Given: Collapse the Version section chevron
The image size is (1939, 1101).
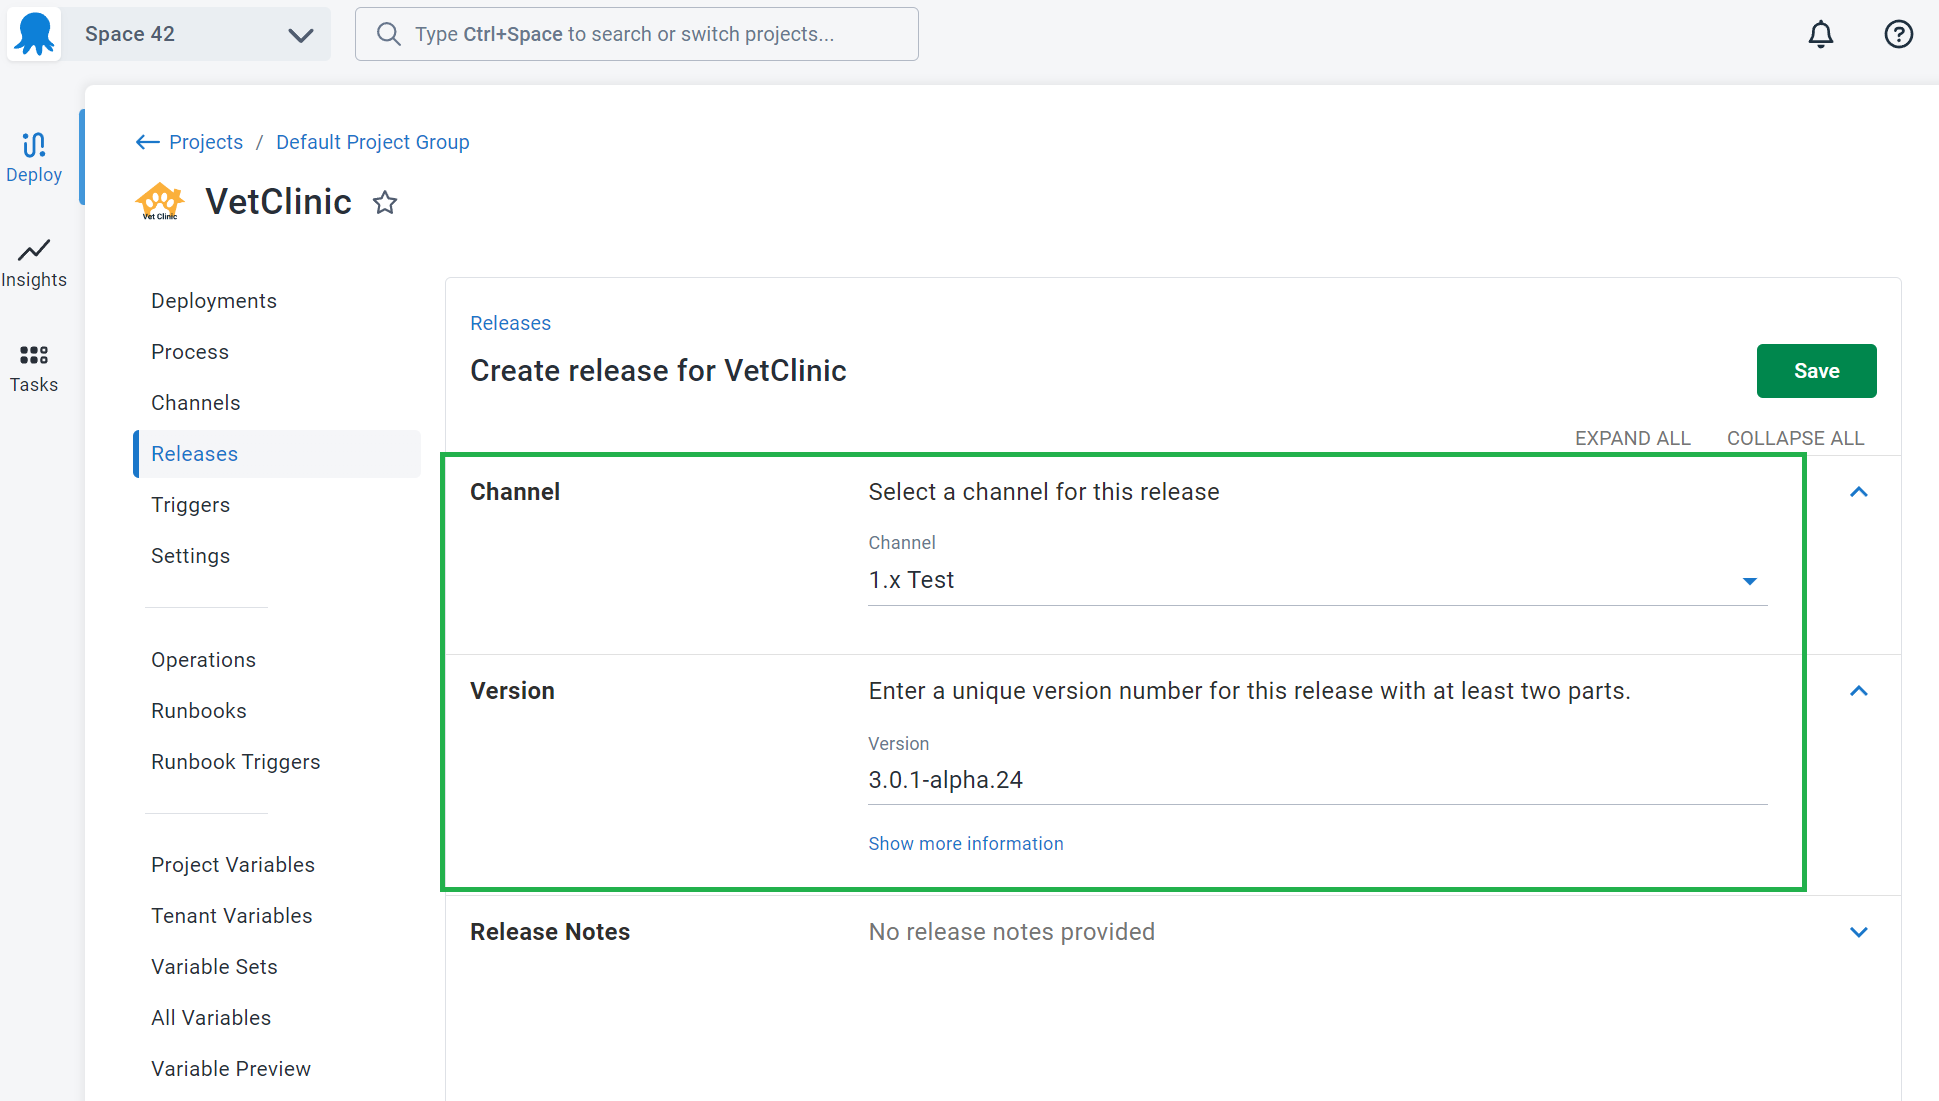Looking at the screenshot, I should coord(1858,691).
